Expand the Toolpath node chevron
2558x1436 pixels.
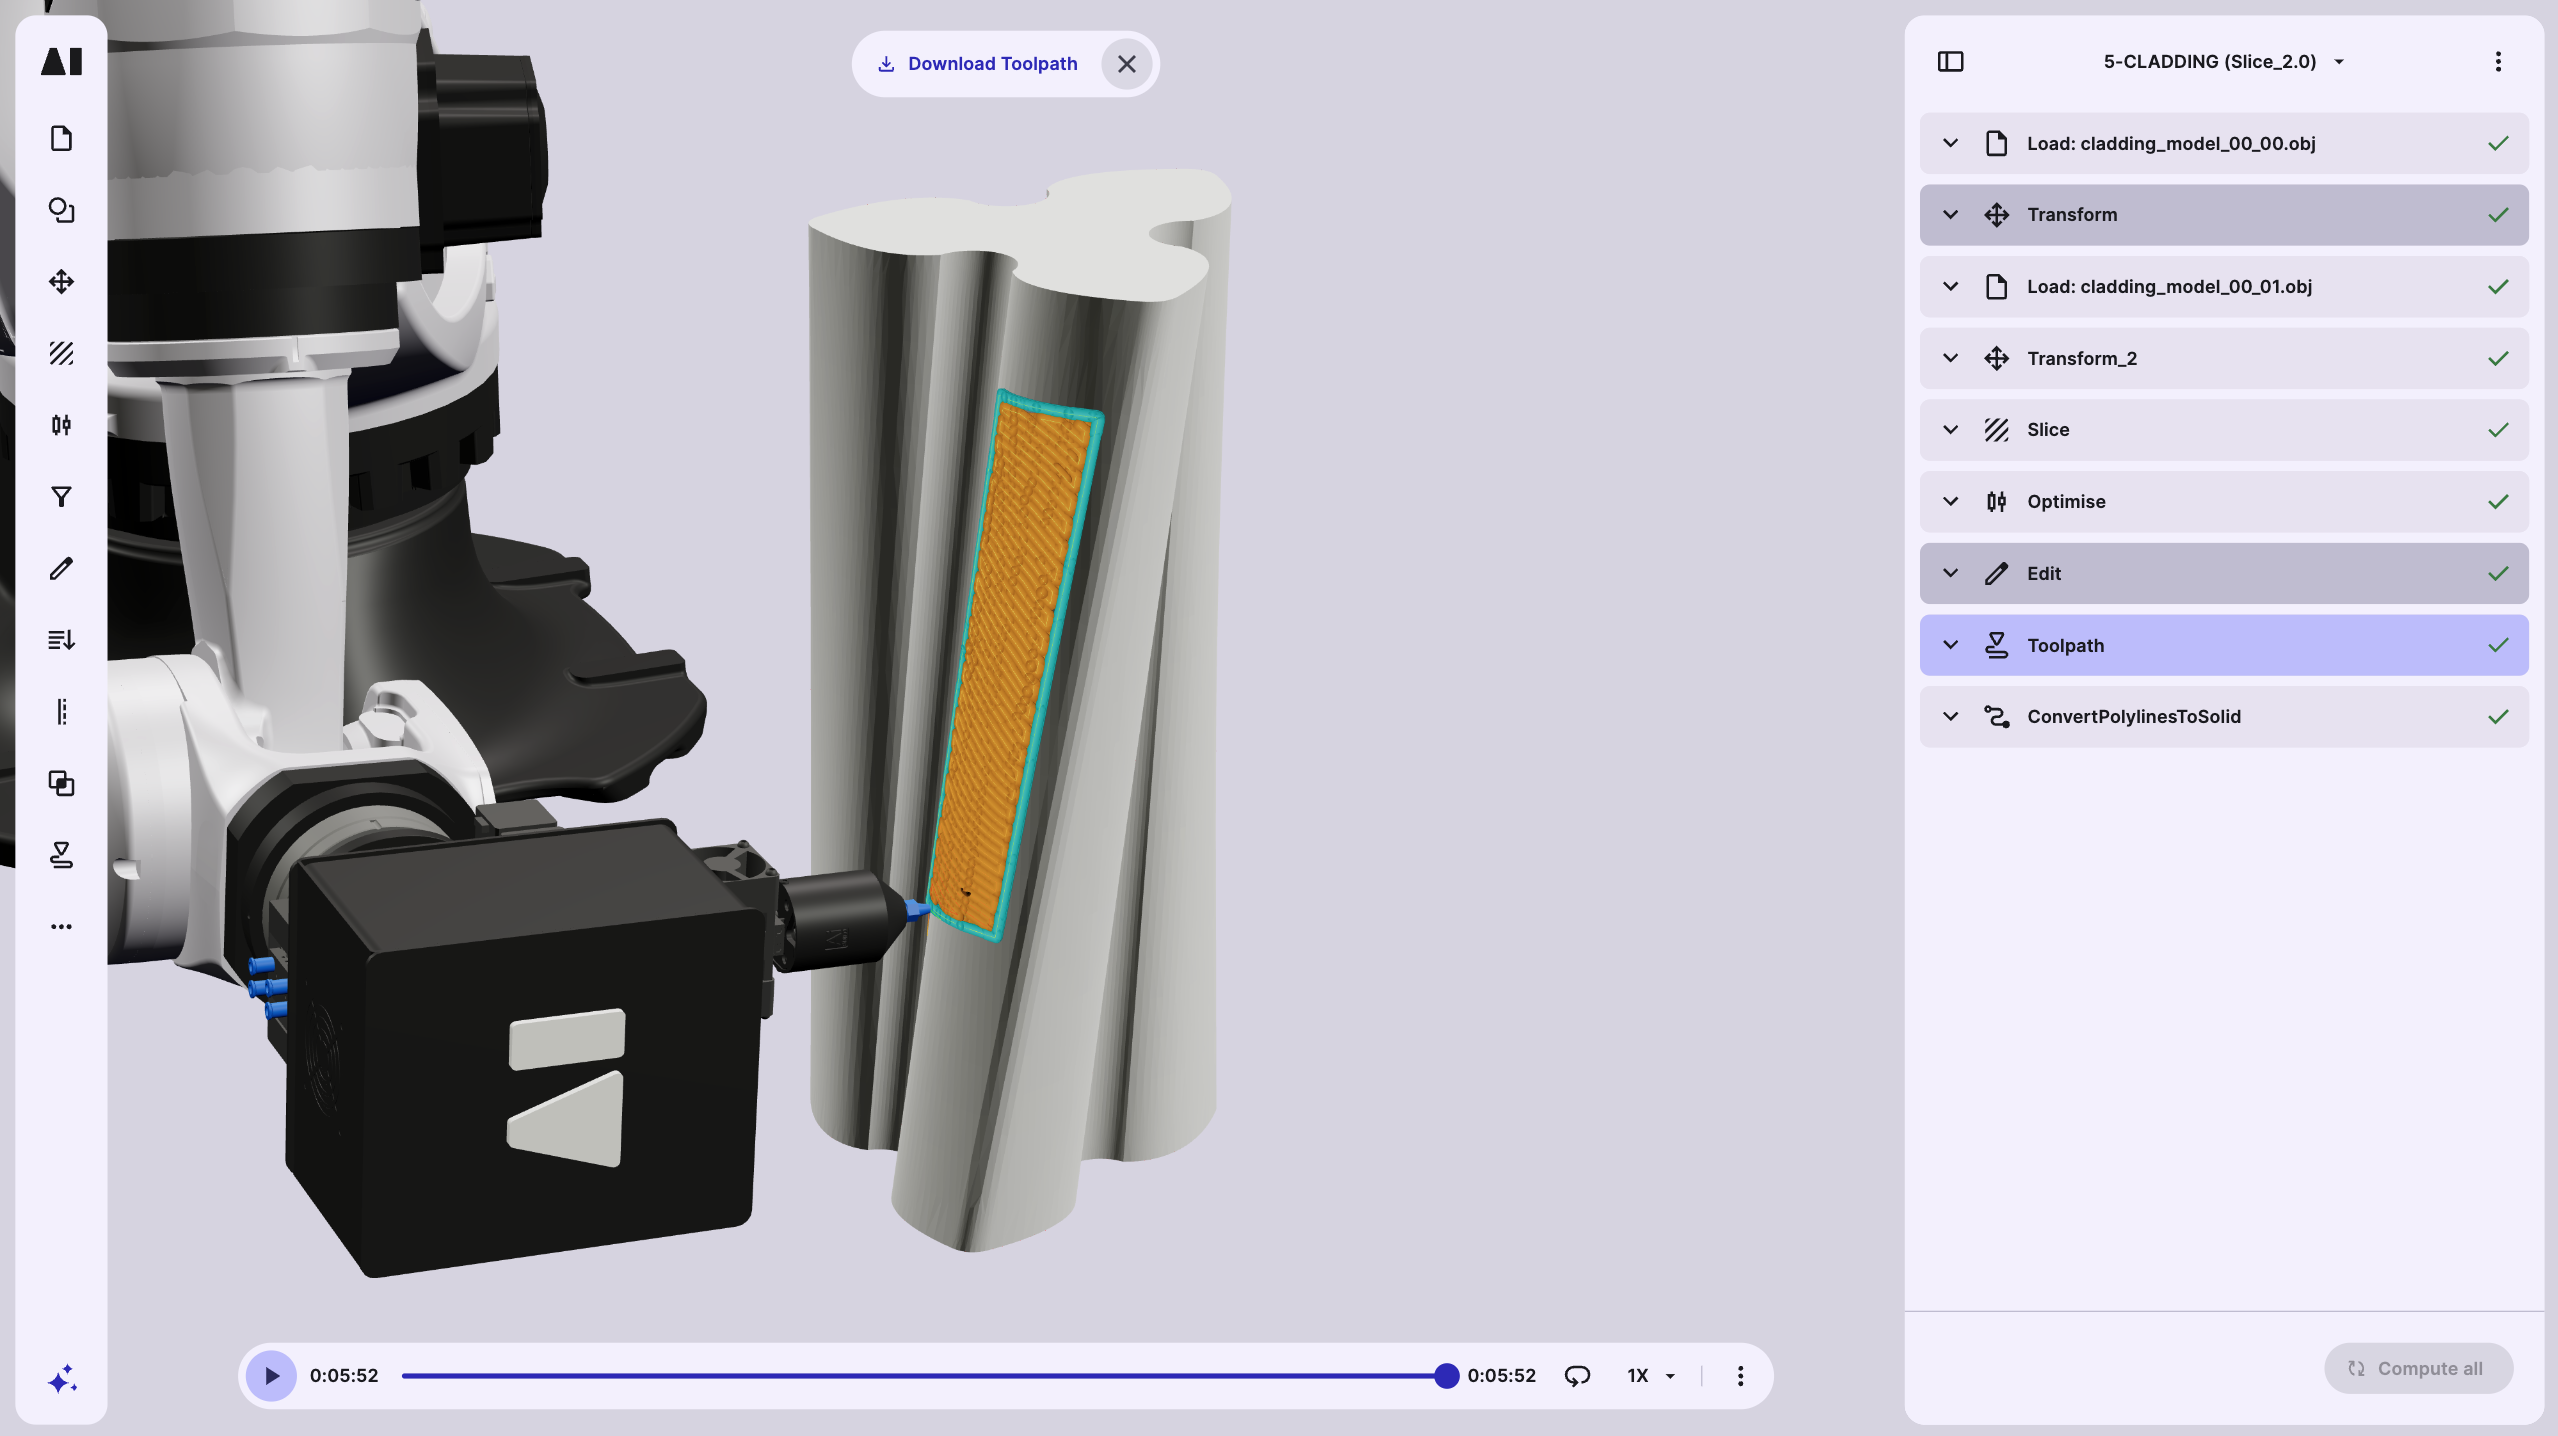[1951, 645]
